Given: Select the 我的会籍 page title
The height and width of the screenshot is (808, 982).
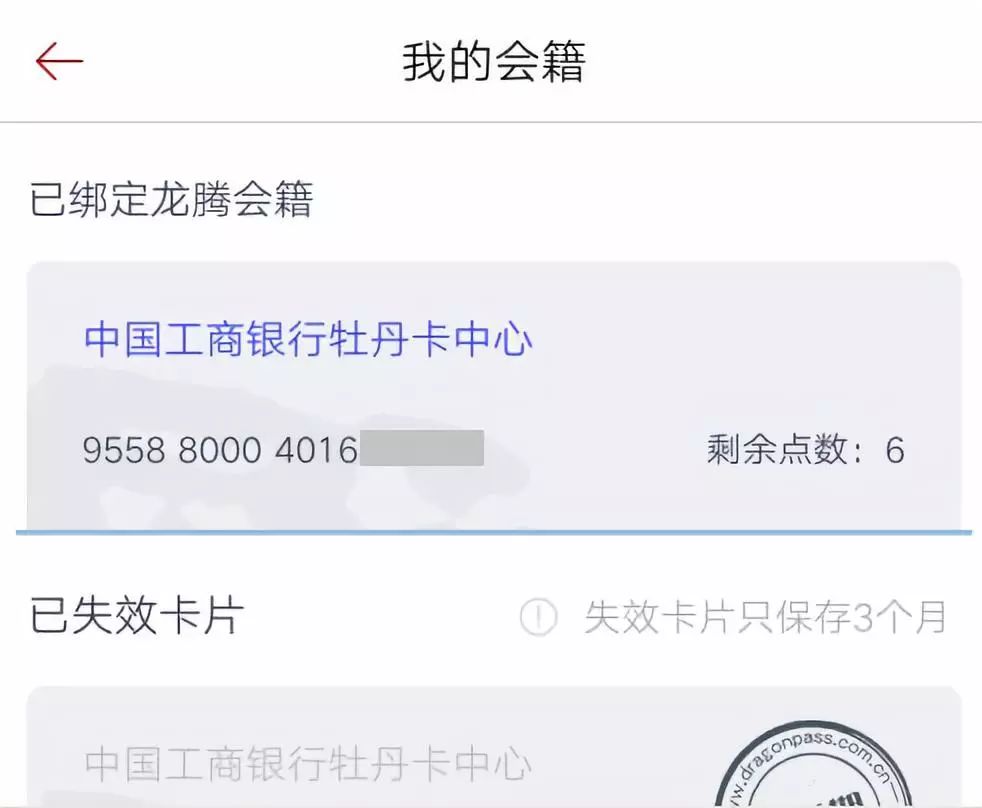Looking at the screenshot, I should pyautogui.click(x=494, y=61).
